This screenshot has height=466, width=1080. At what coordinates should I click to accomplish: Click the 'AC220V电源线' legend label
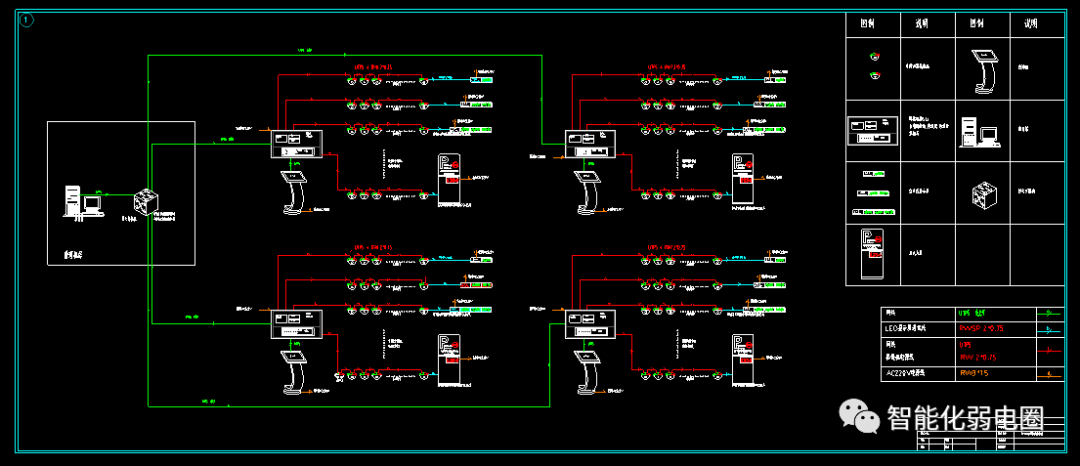[904, 374]
